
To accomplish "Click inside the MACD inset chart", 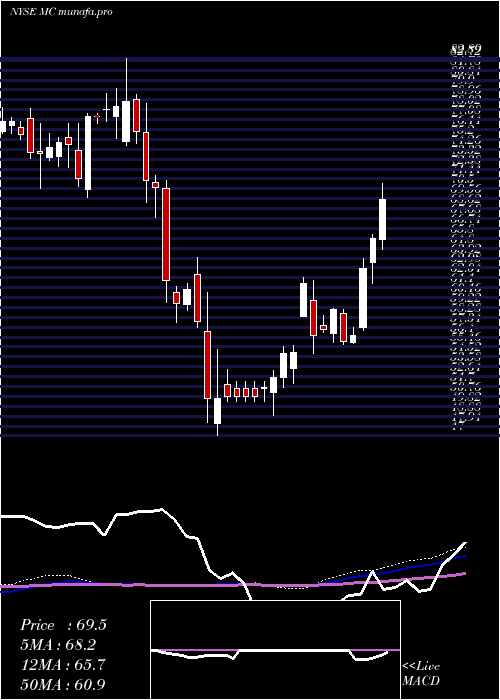I will [x=275, y=650].
